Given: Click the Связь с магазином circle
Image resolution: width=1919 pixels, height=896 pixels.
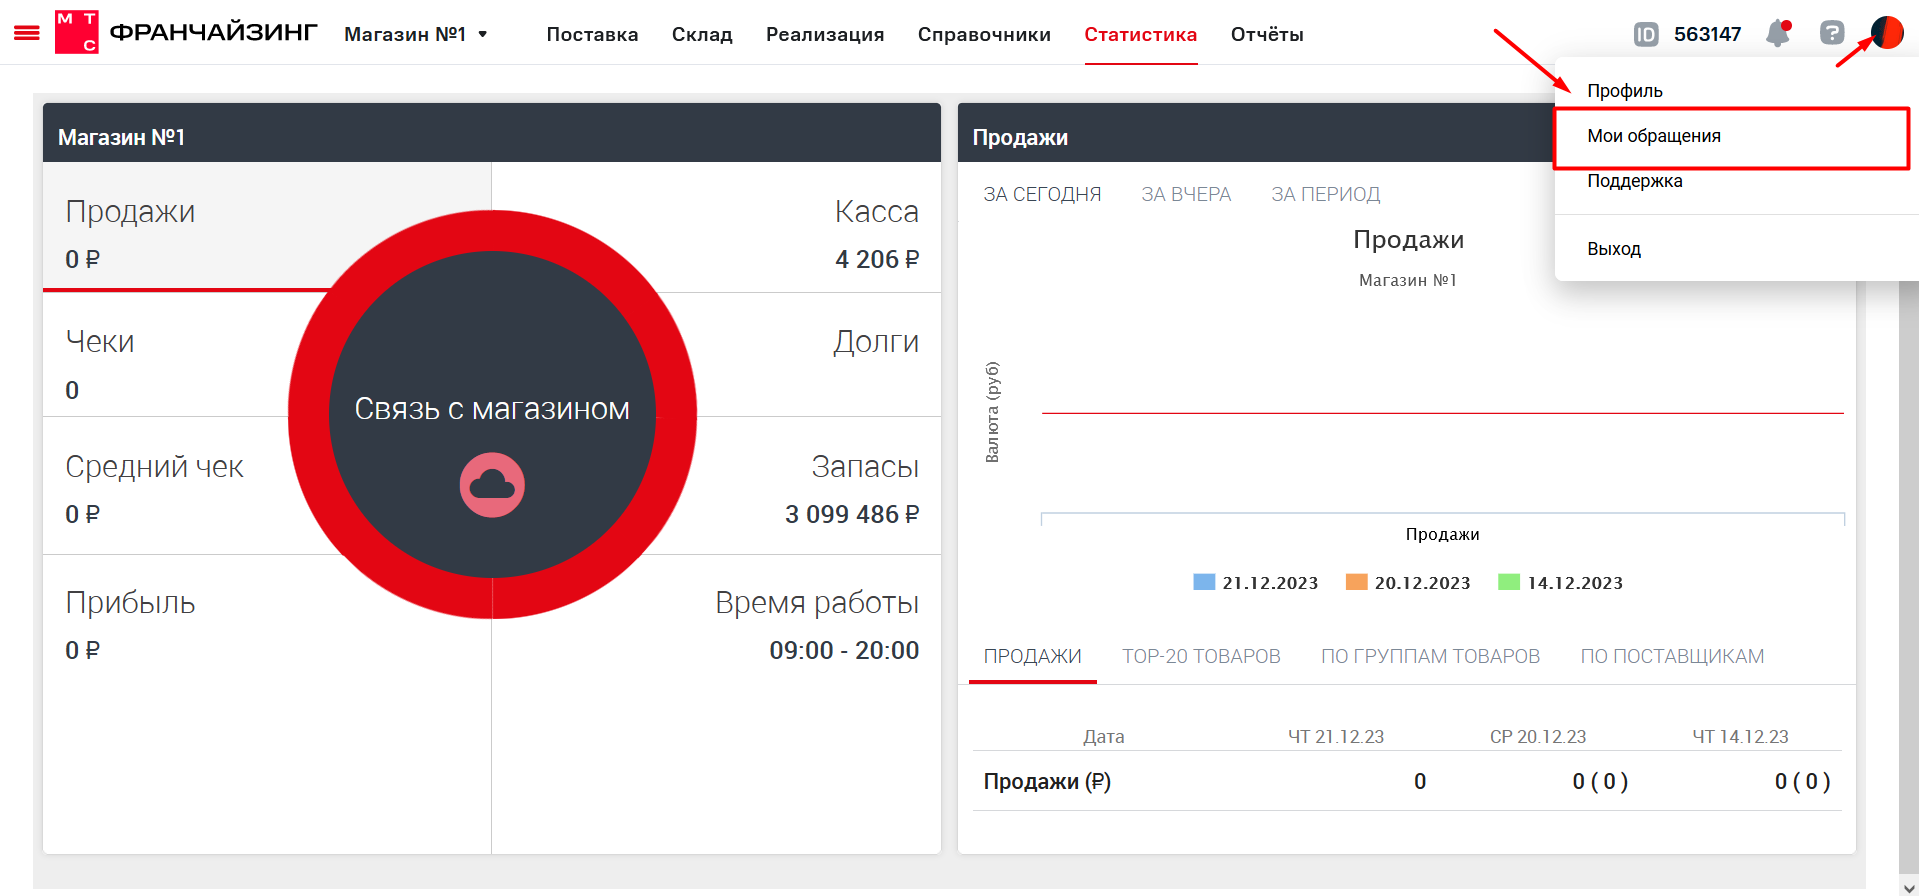Looking at the screenshot, I should pyautogui.click(x=492, y=414).
